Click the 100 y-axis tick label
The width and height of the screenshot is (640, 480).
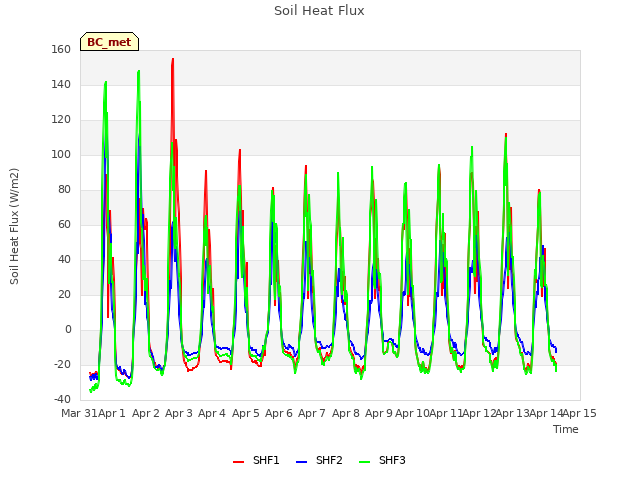[x=61, y=154]
